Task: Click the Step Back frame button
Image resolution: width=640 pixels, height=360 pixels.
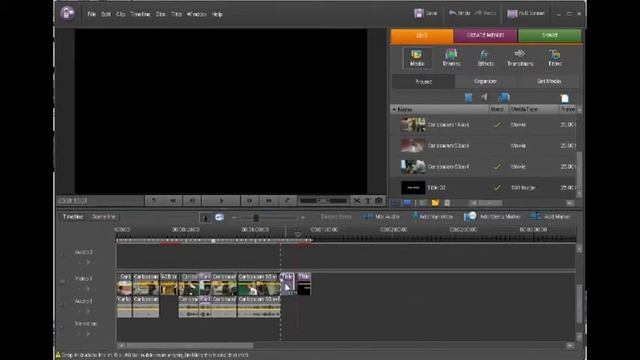Action: (192, 200)
